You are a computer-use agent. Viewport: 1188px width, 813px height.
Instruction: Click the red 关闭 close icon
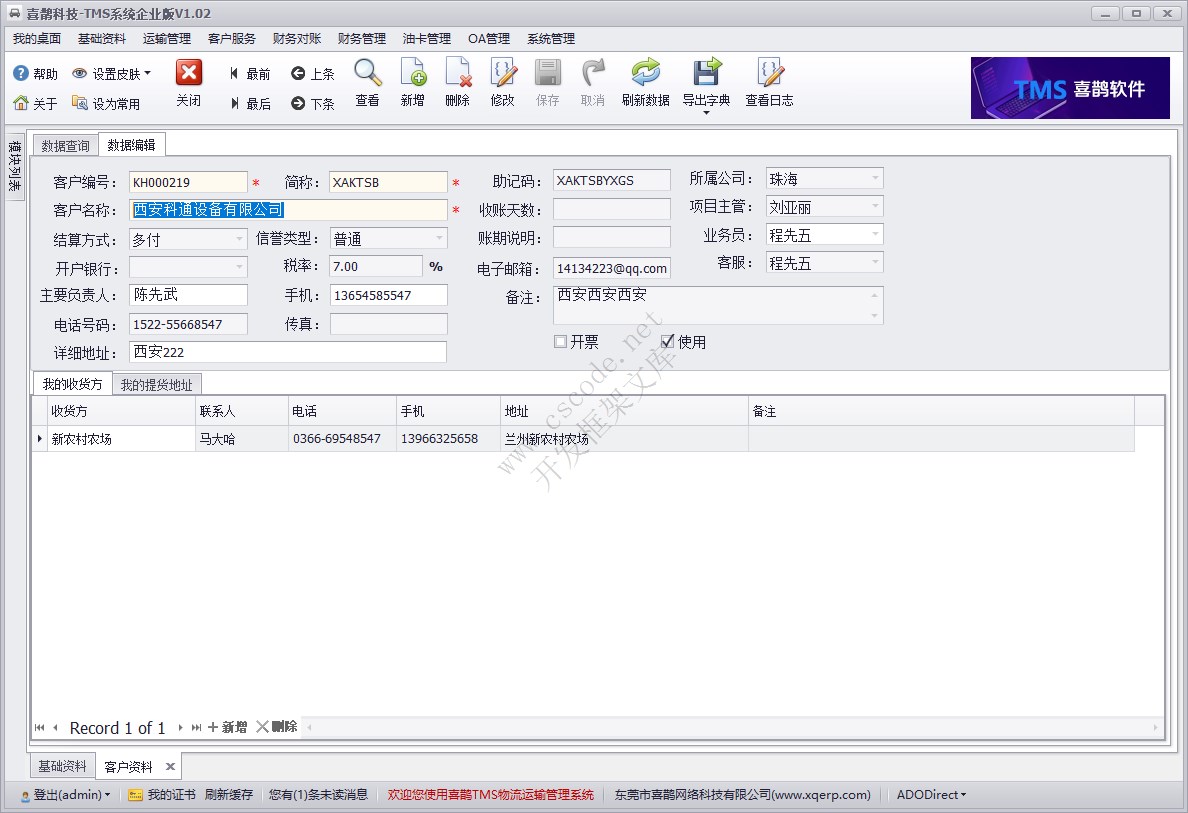(x=189, y=73)
